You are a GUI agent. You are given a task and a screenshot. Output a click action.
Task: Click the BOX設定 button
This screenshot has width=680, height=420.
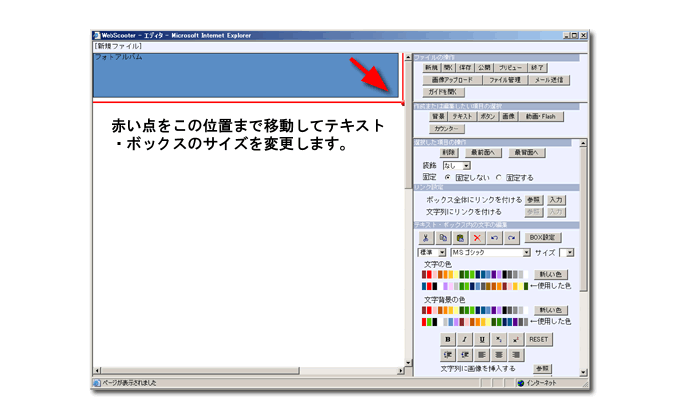click(543, 238)
